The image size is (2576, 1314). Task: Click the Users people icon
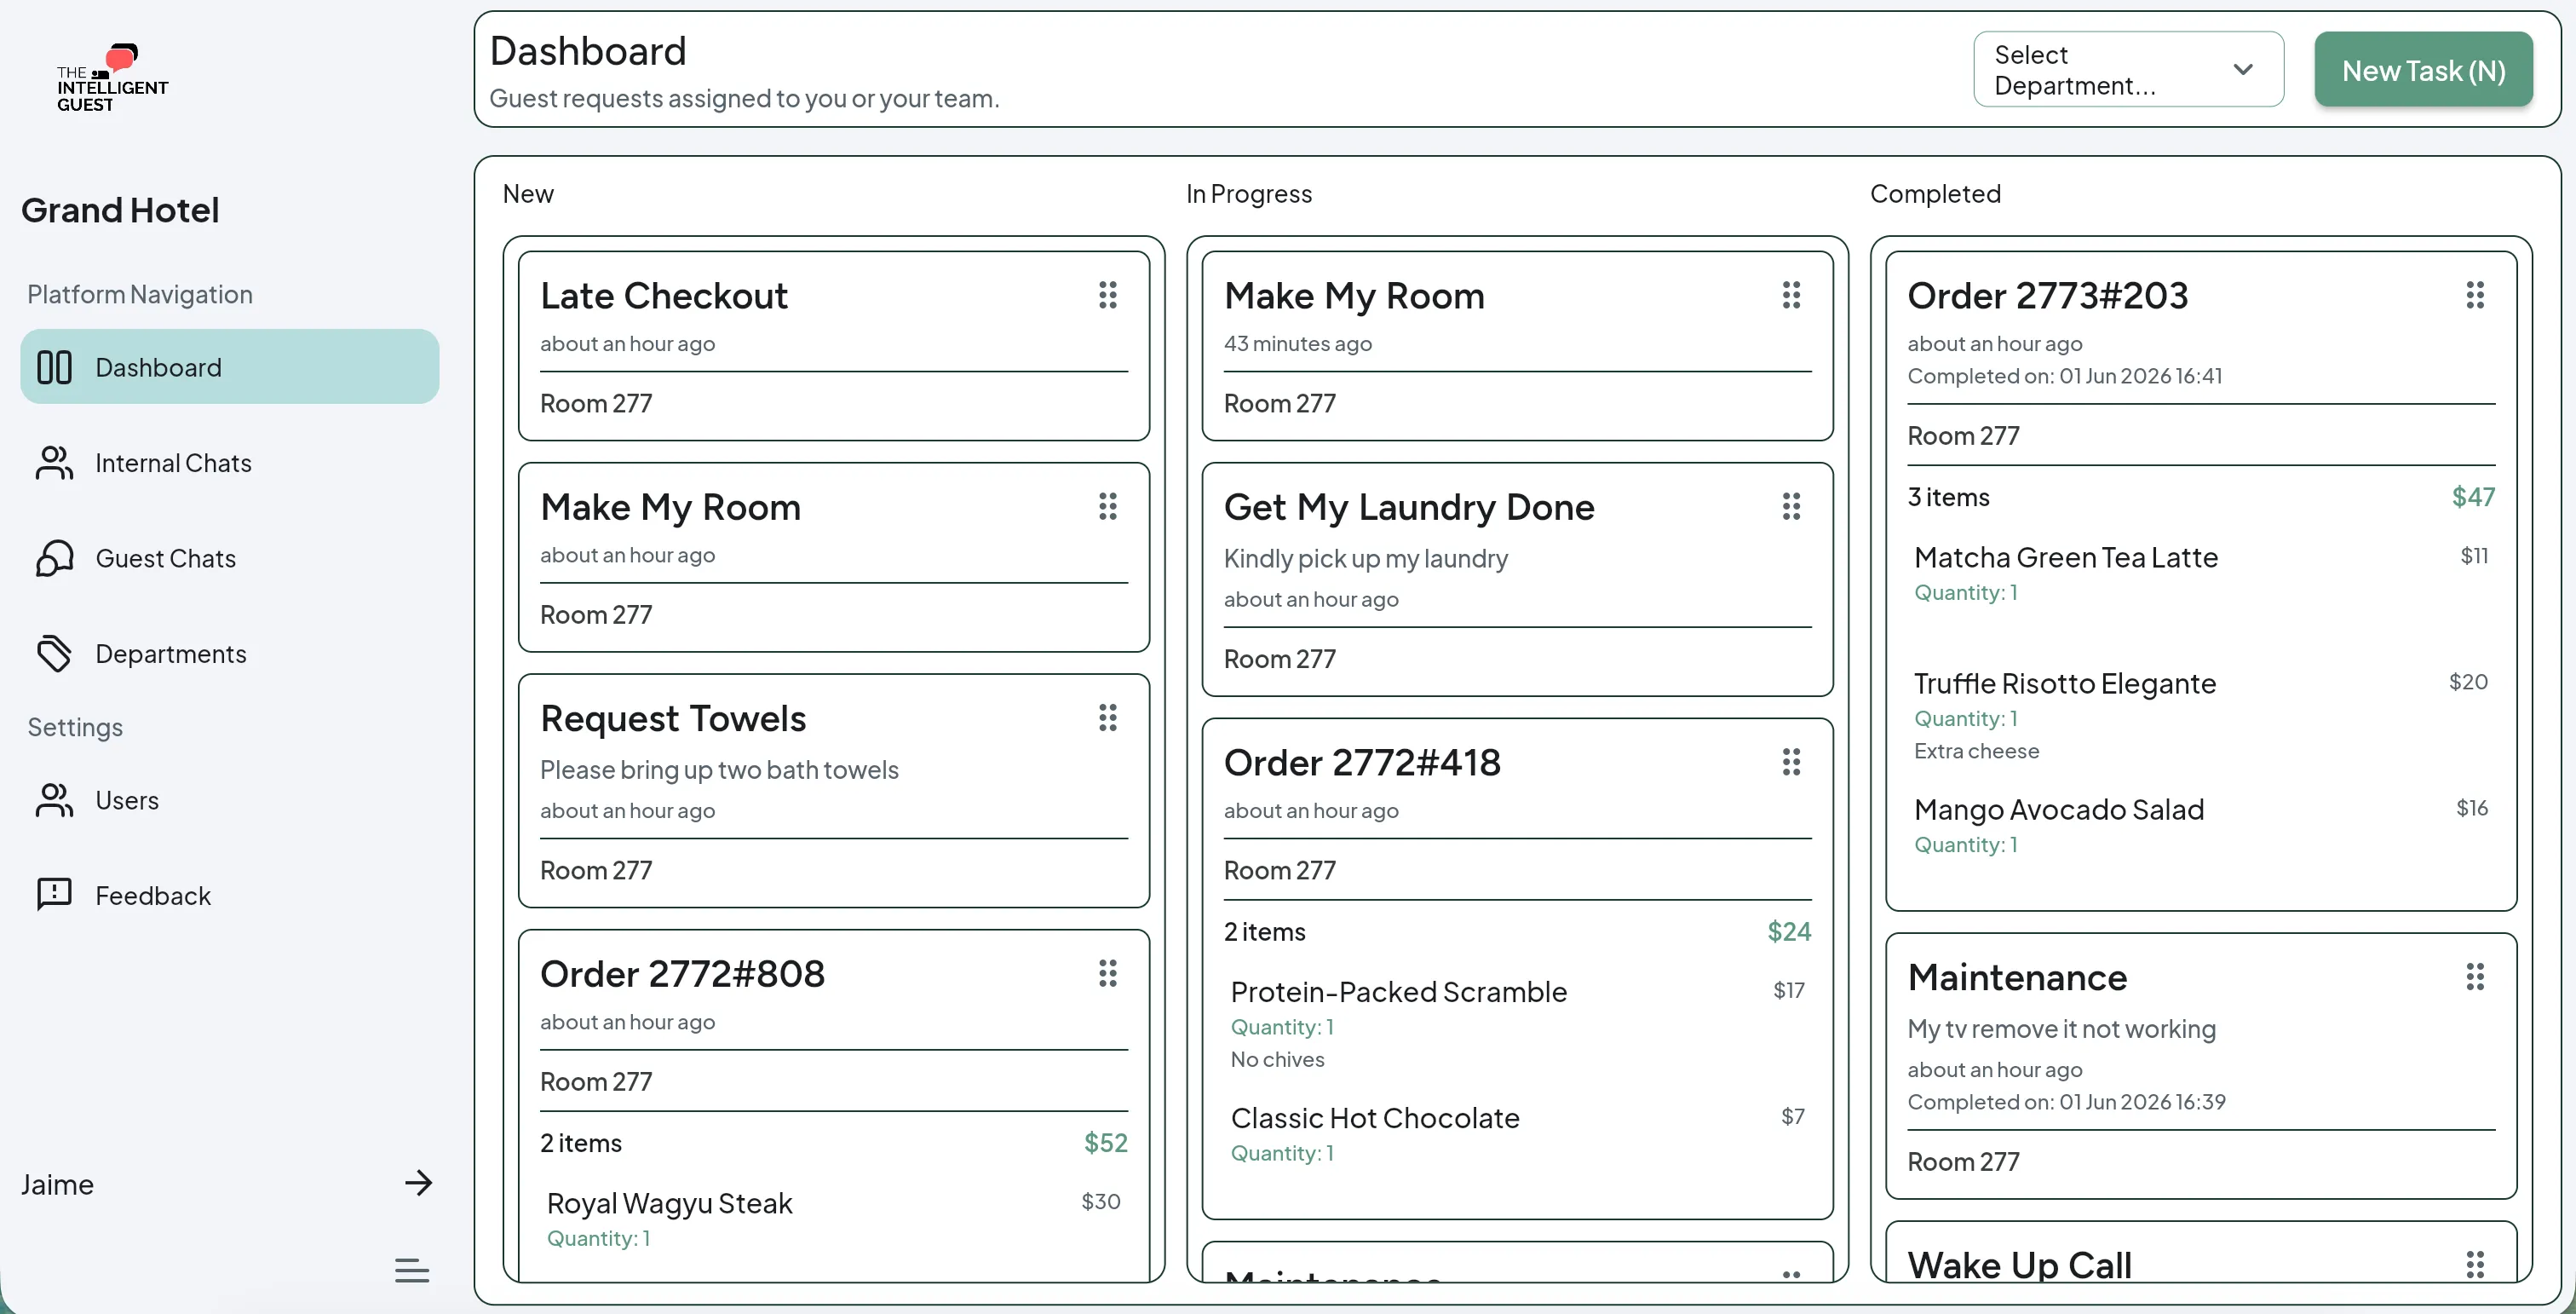coord(54,800)
